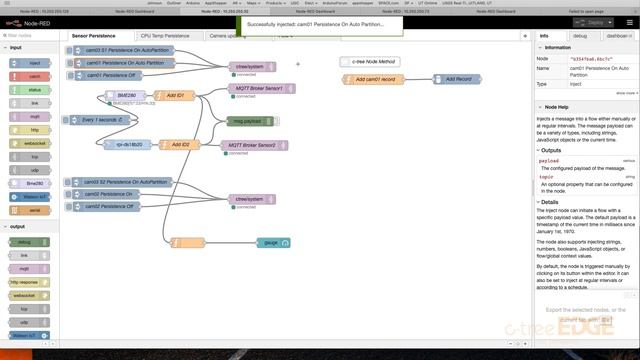The height and width of the screenshot is (360, 640).
Task: Trigger inject button of cam01 Persistence On Auto Partition
Action: click(x=70, y=63)
